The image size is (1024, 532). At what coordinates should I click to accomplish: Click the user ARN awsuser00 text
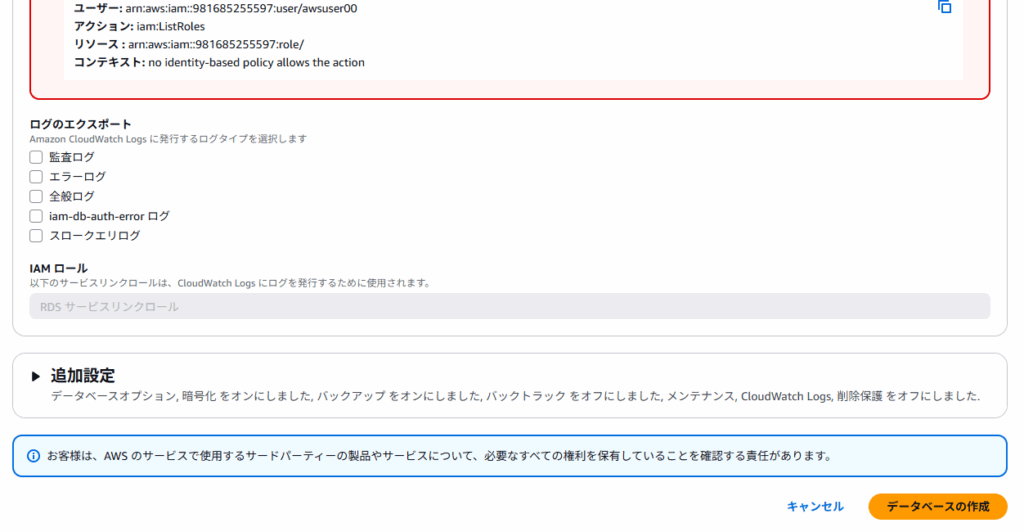(241, 8)
